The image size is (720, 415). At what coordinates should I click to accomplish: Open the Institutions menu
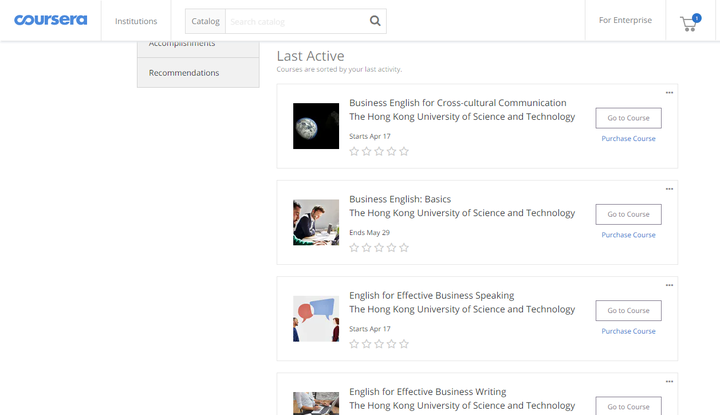(136, 21)
